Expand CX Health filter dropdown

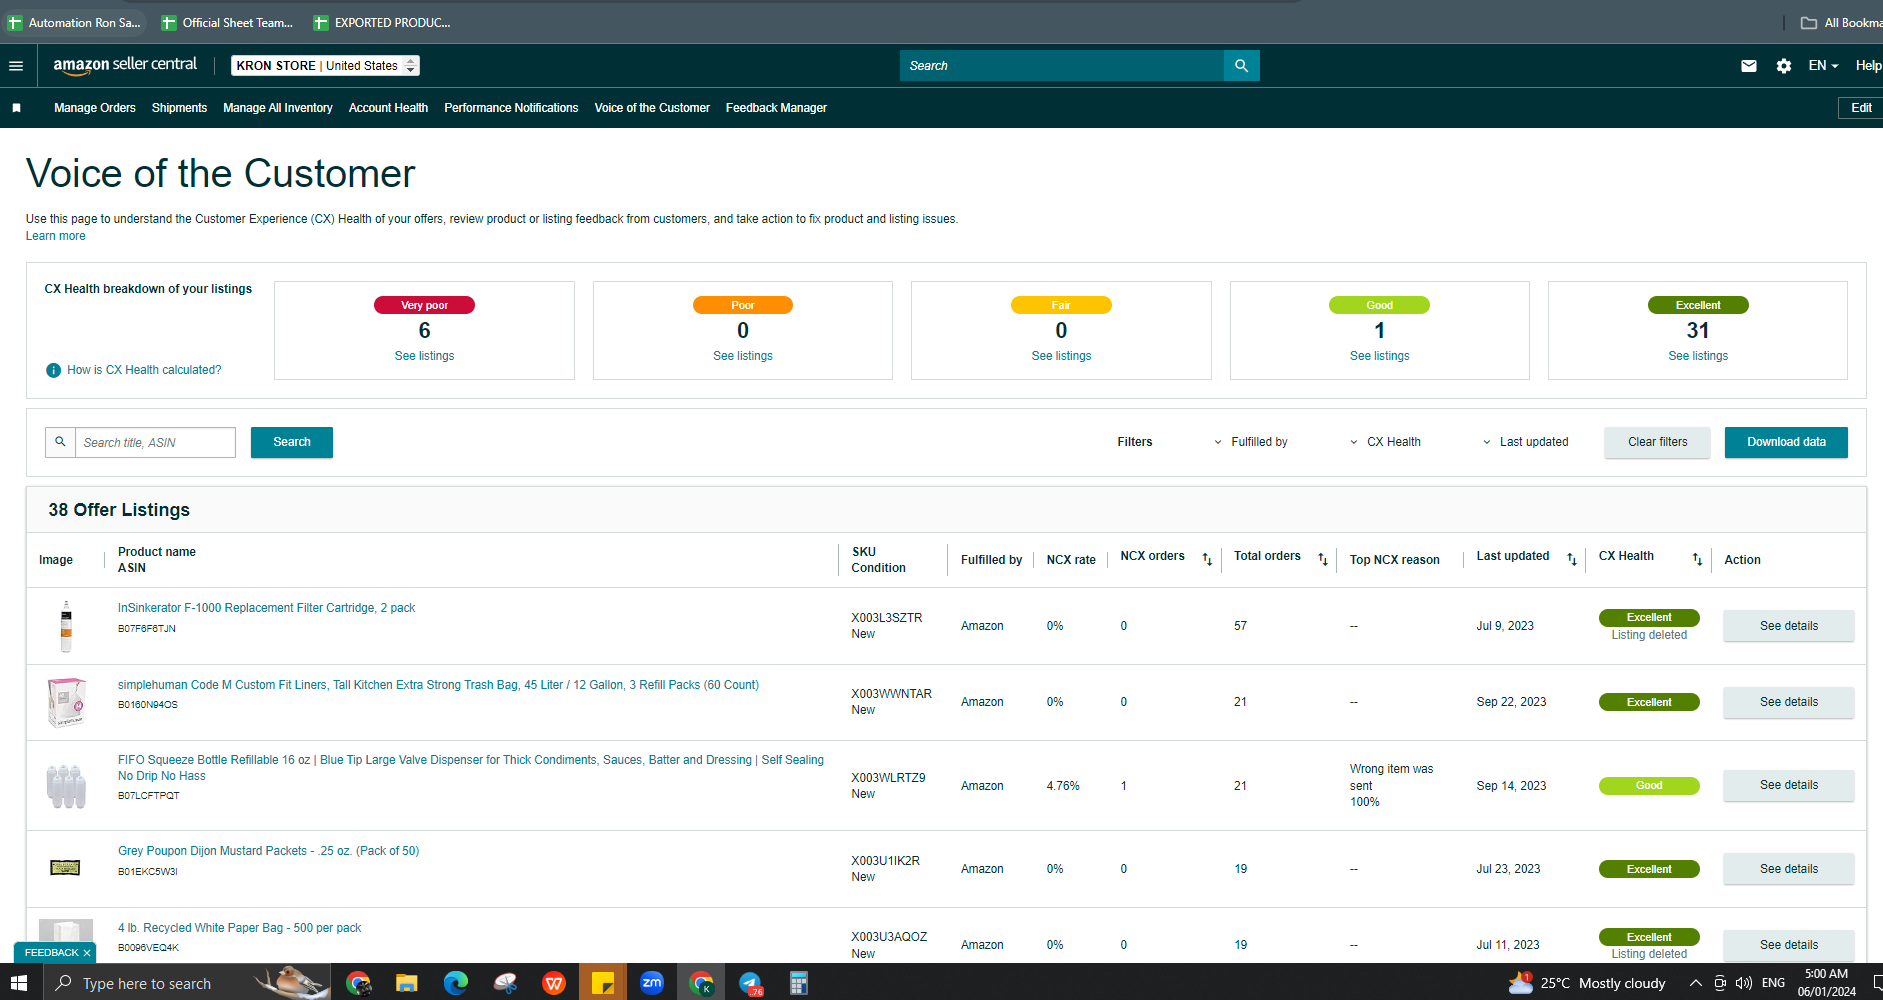(x=1385, y=442)
